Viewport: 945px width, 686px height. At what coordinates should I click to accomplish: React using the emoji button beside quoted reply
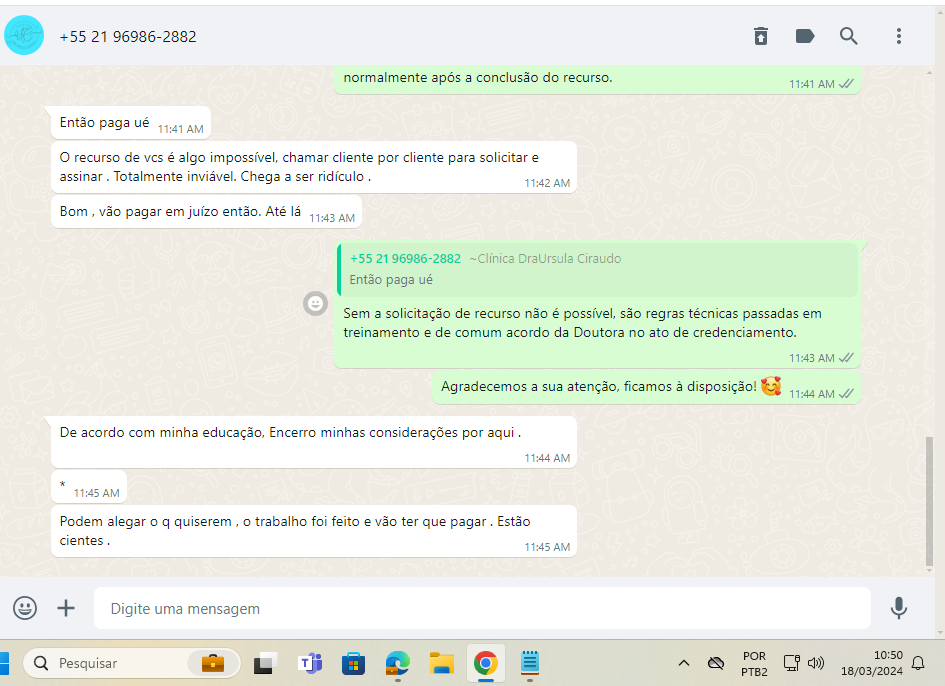[315, 303]
